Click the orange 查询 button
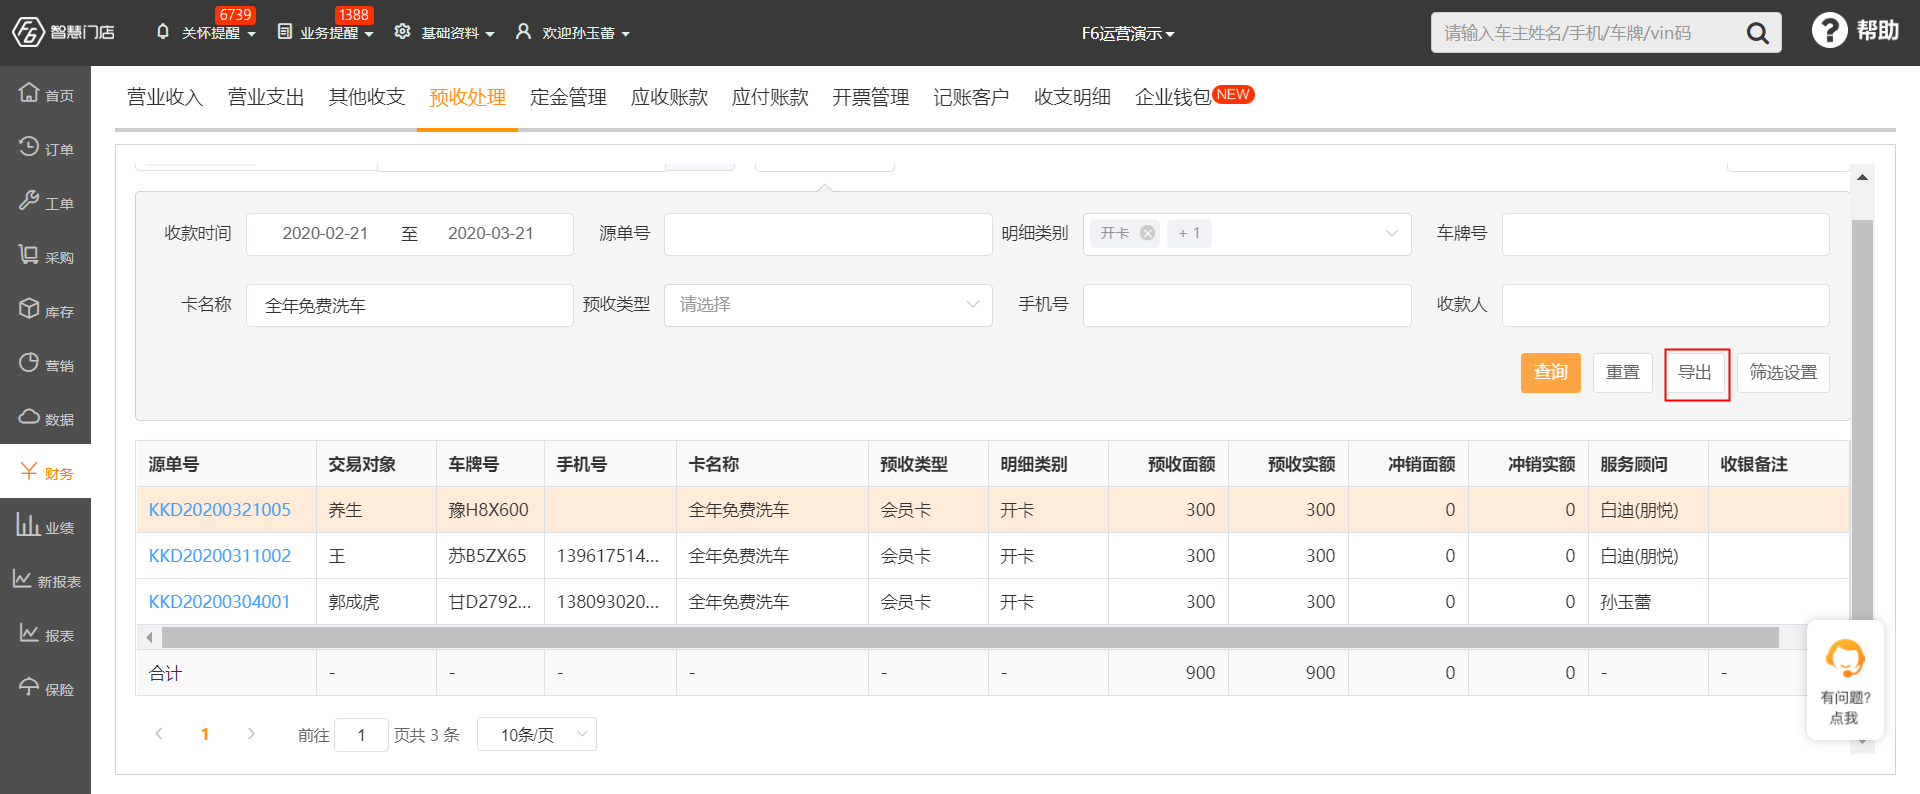This screenshot has height=794, width=1920. coord(1551,372)
